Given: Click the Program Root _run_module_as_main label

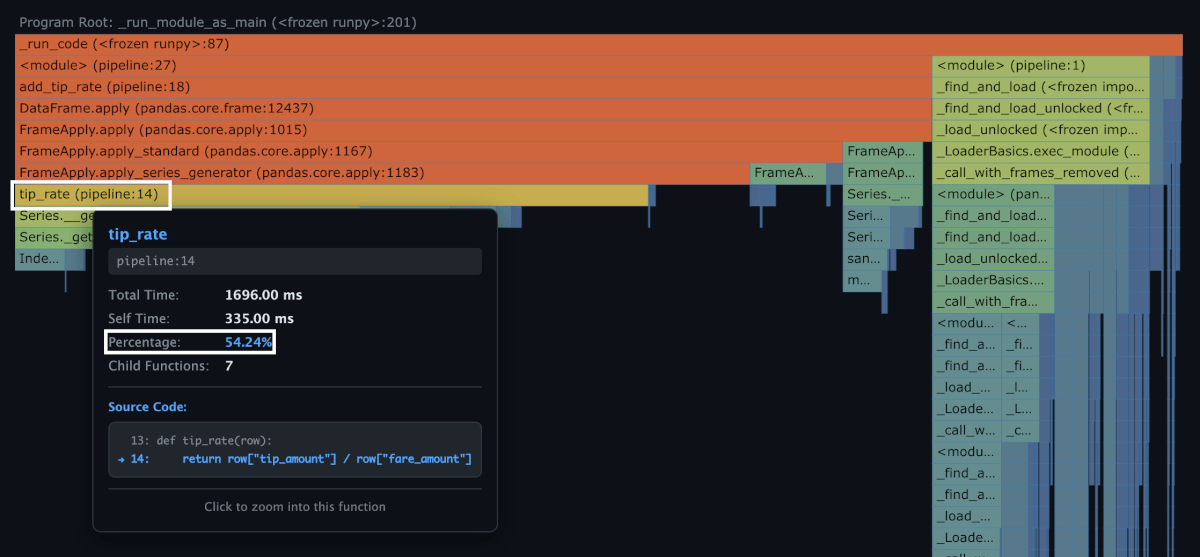Looking at the screenshot, I should [218, 22].
